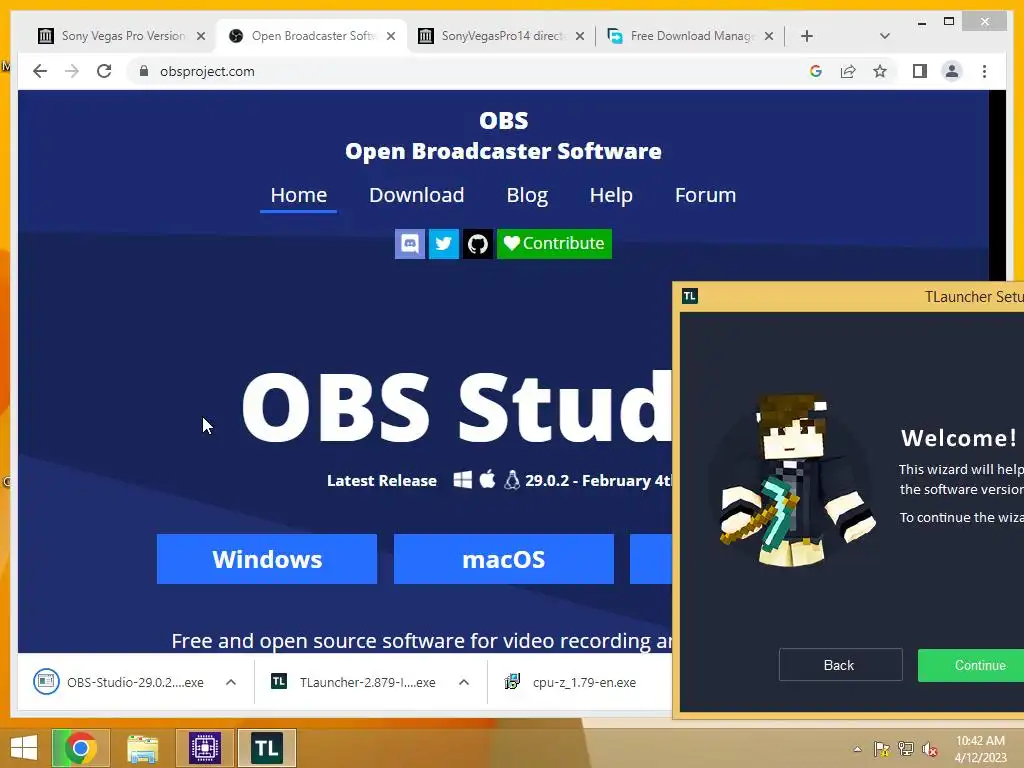Click Continue in TLauncher Setup
This screenshot has height=768, width=1024.
(971, 665)
